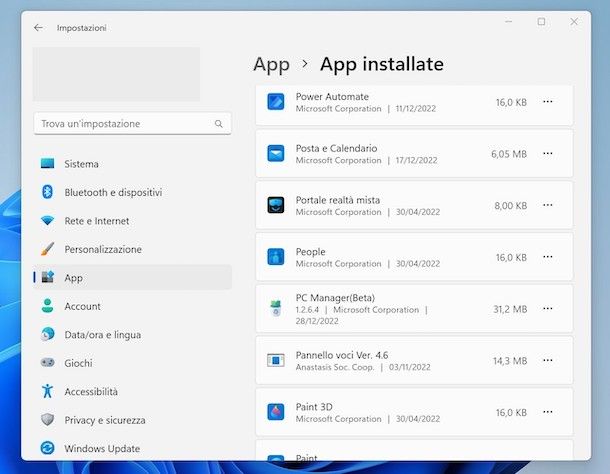Click the 6,05 MB size value
Screen dimensions: 610x474
509,154
